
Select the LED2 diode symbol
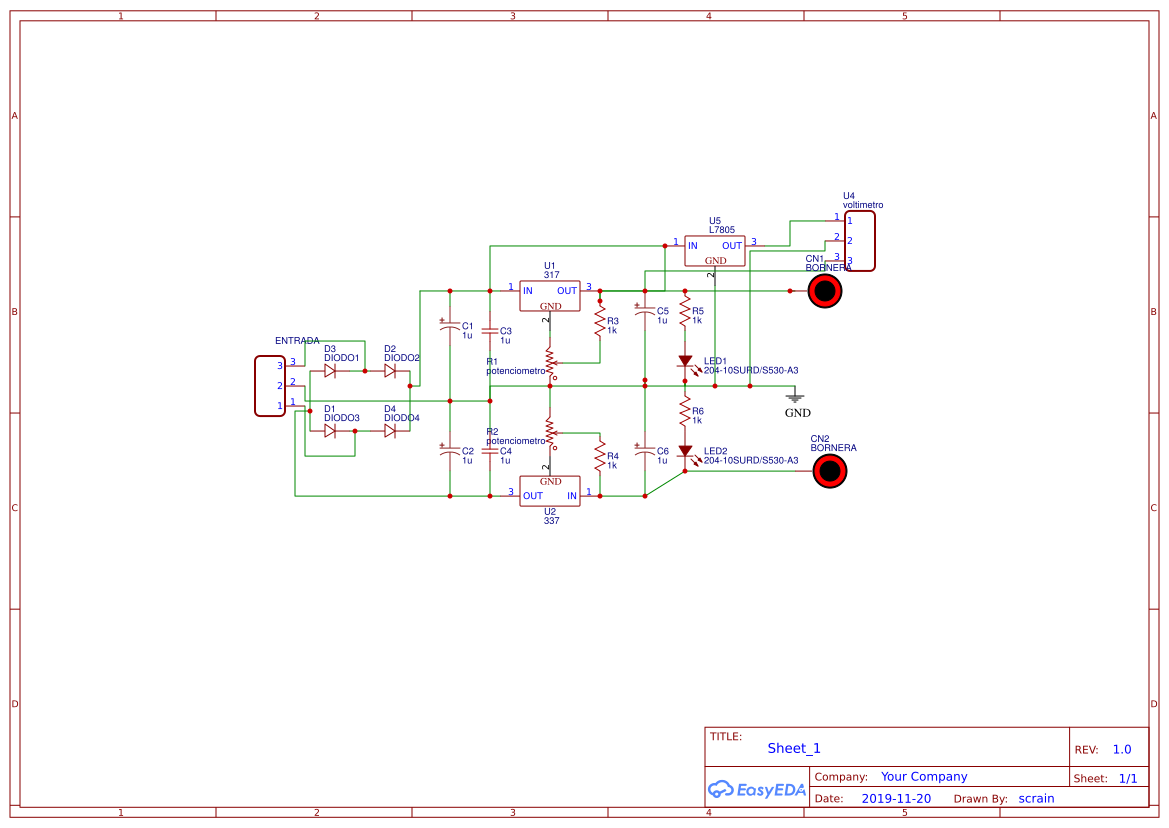point(685,452)
